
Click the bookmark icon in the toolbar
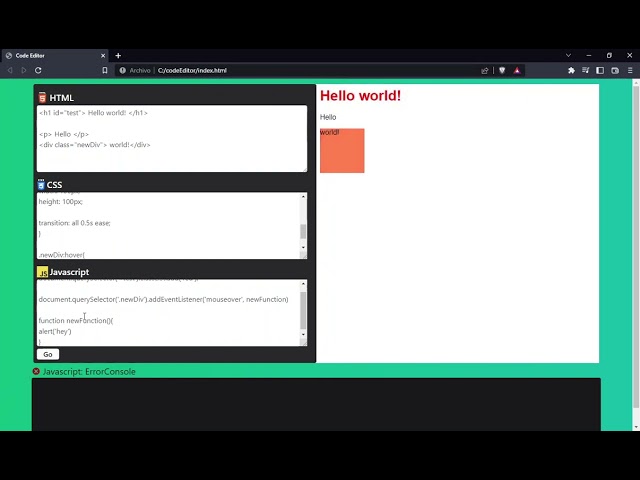(105, 70)
